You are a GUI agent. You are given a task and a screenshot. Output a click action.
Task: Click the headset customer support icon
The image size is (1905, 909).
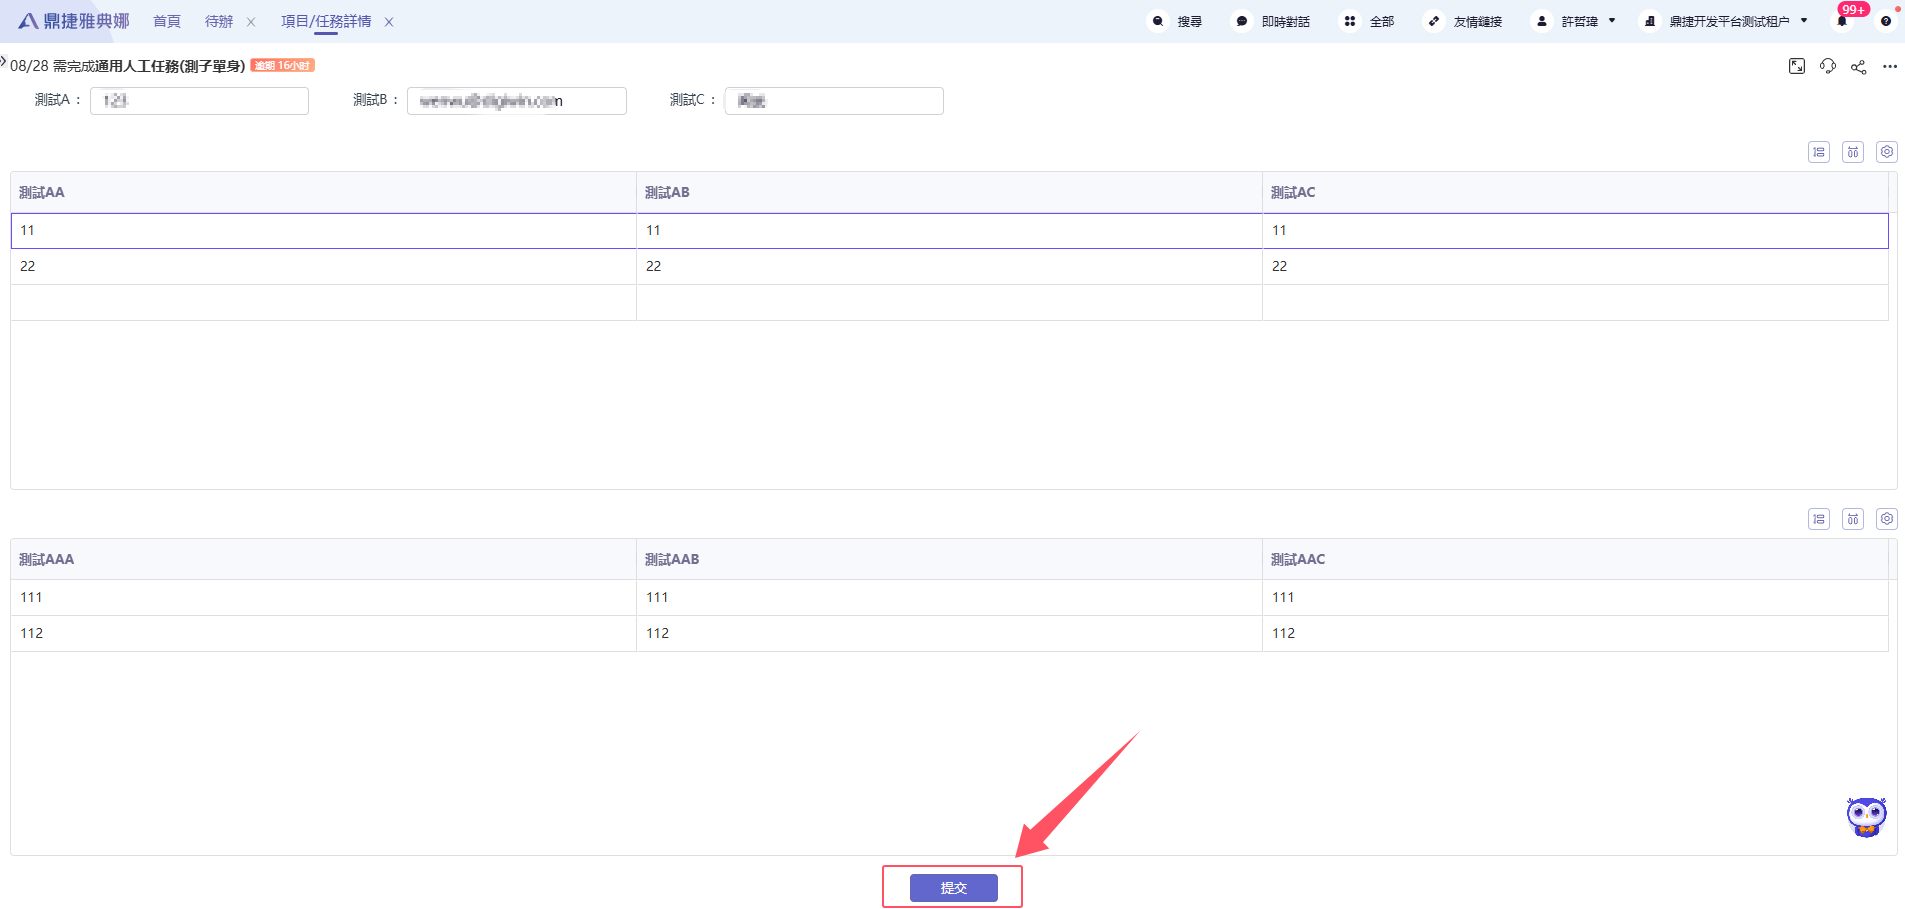point(1828,66)
